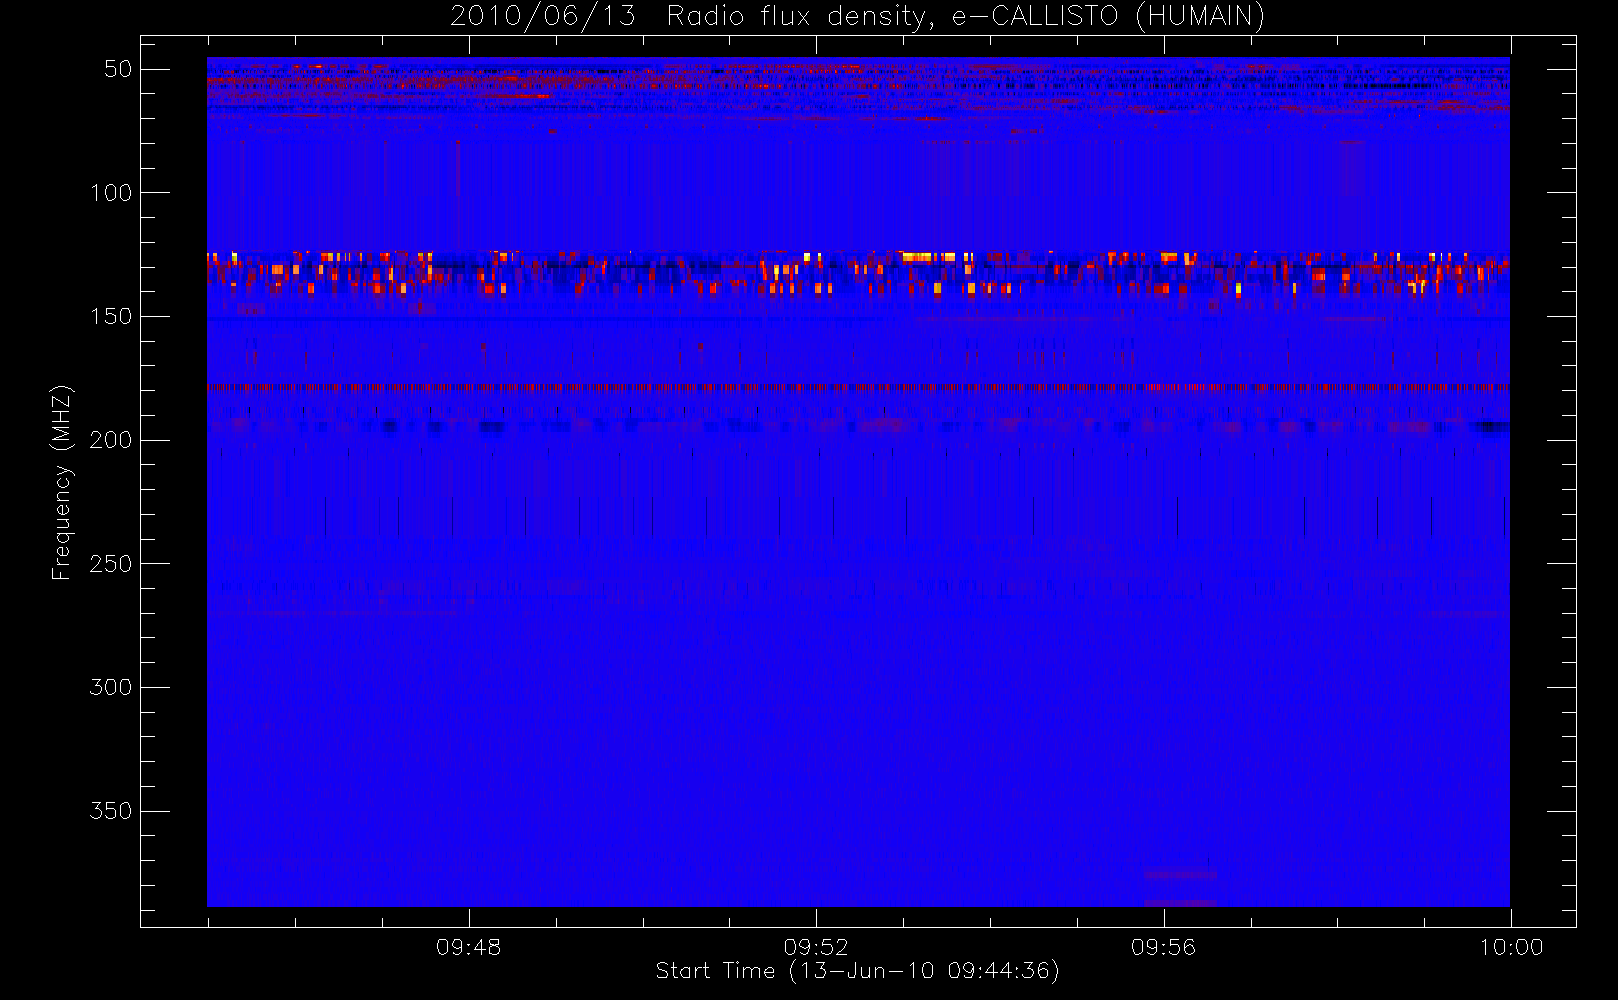Click the 250 MHz frequency tick label
Image resolution: width=1618 pixels, height=1000 pixels.
pos(111,564)
